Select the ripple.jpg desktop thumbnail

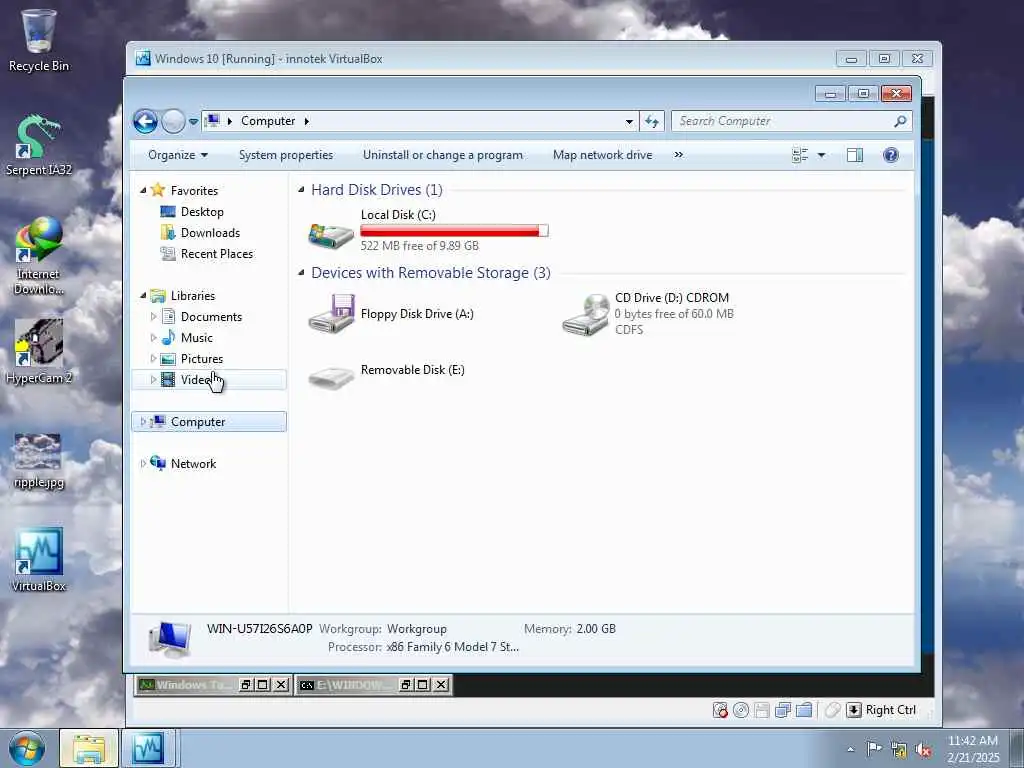tap(39, 460)
